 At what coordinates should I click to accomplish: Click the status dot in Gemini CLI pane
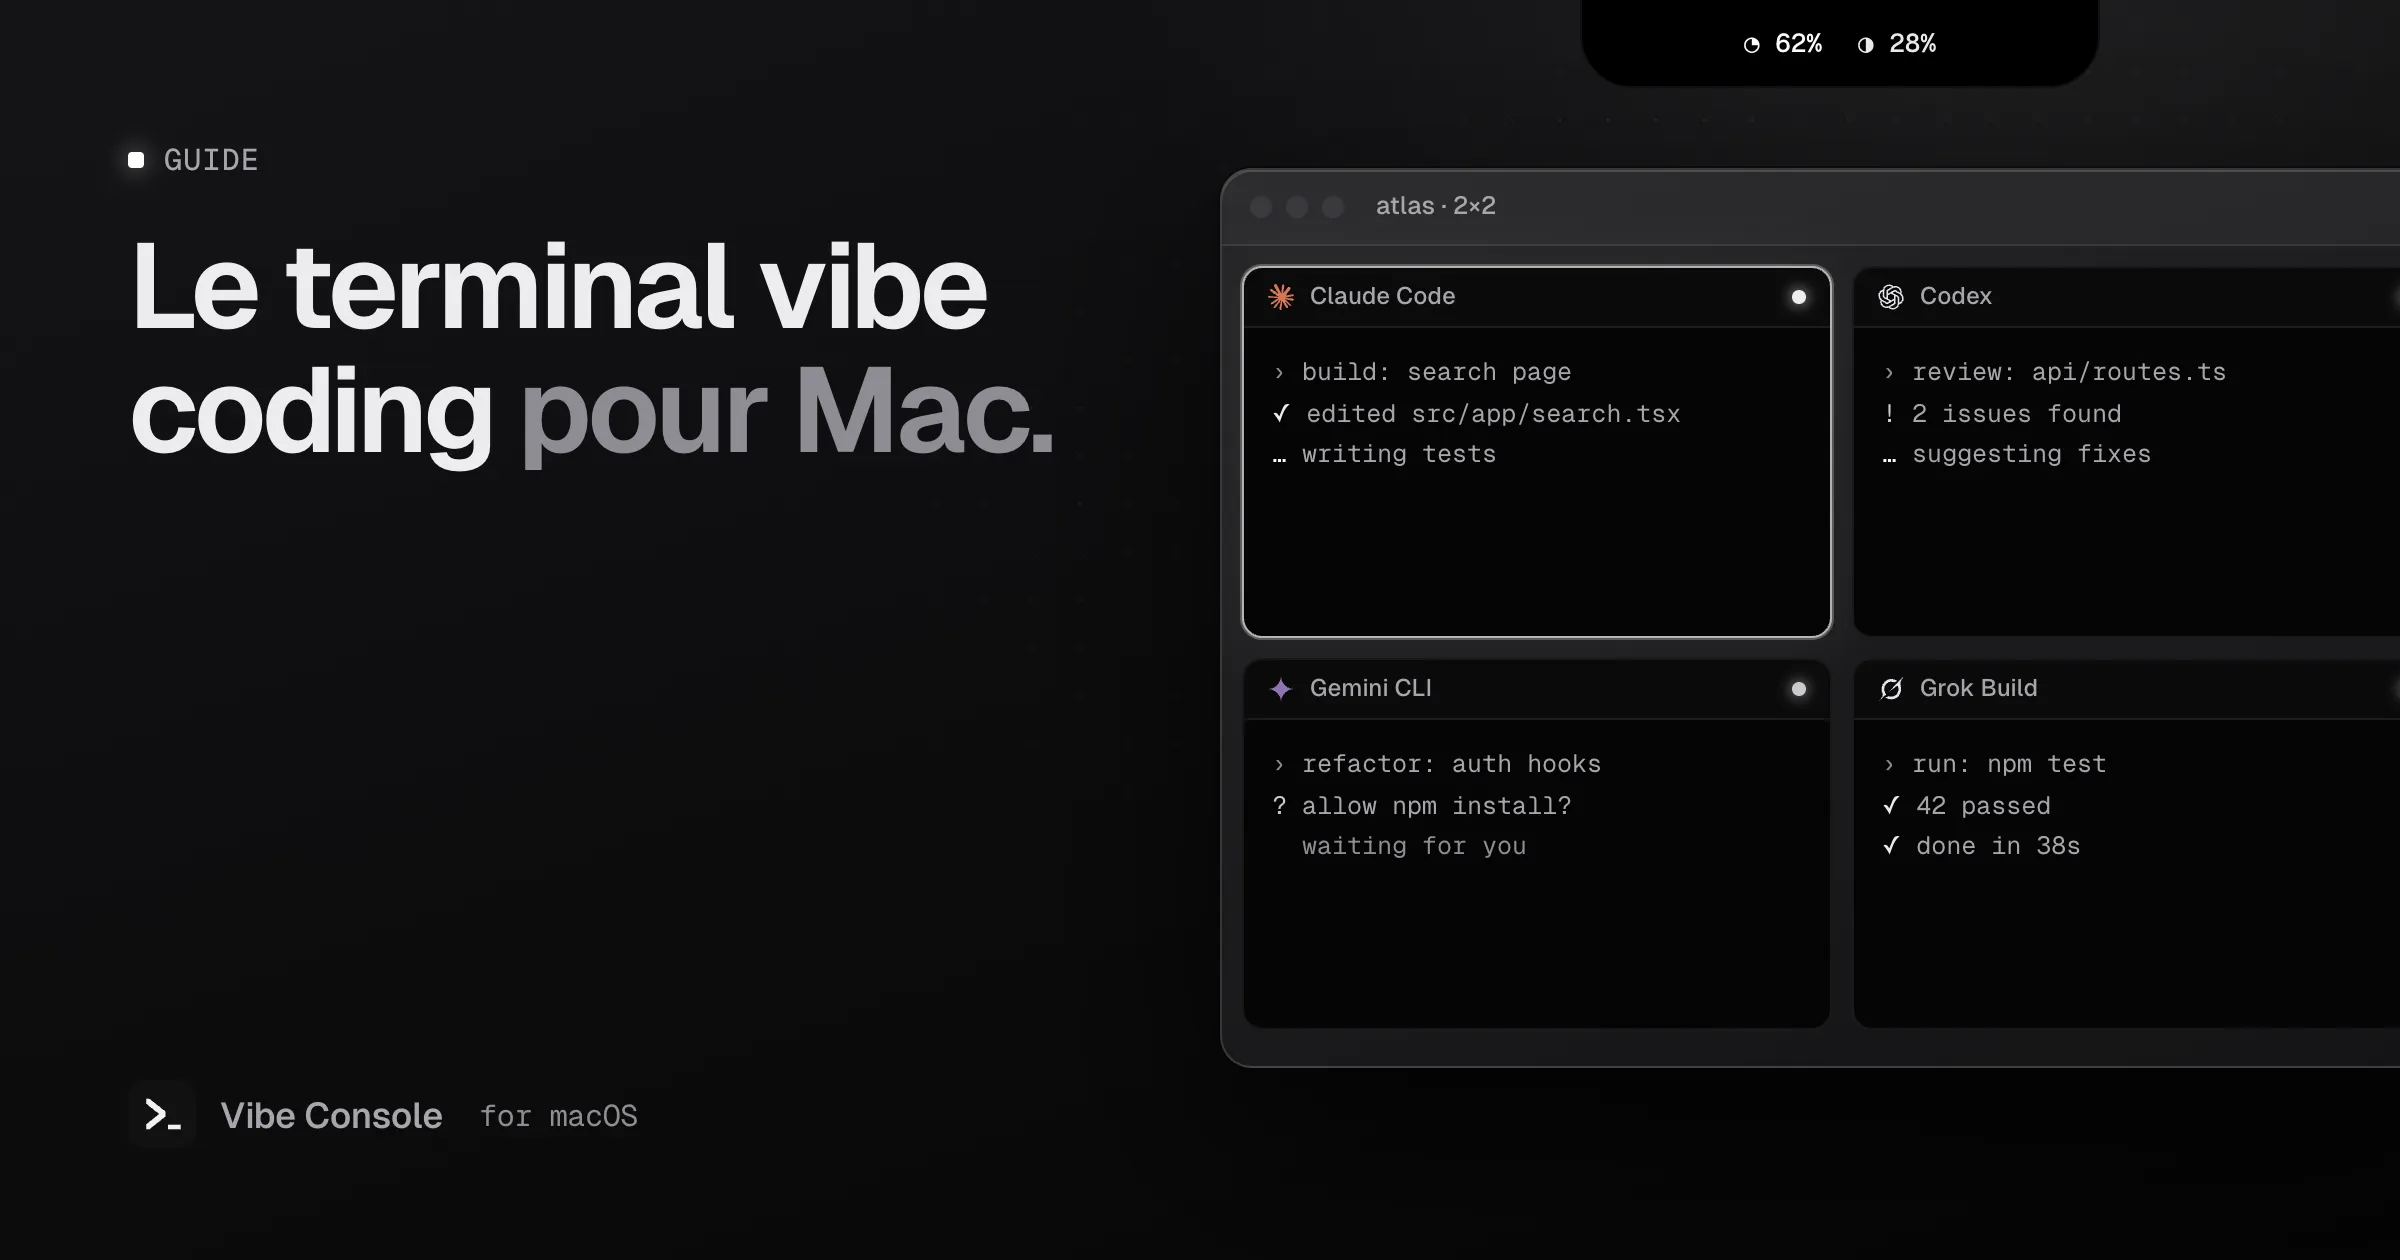1799,689
